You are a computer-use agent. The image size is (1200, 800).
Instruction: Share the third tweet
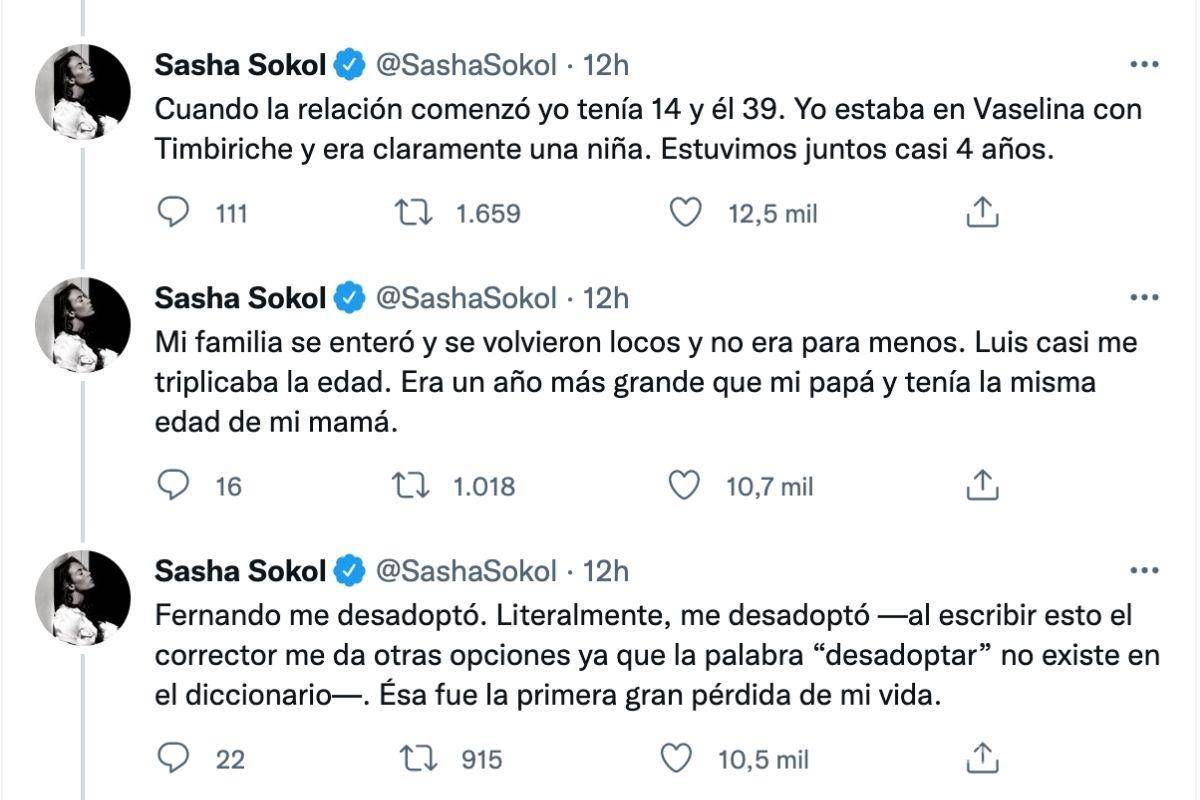pyautogui.click(x=982, y=759)
